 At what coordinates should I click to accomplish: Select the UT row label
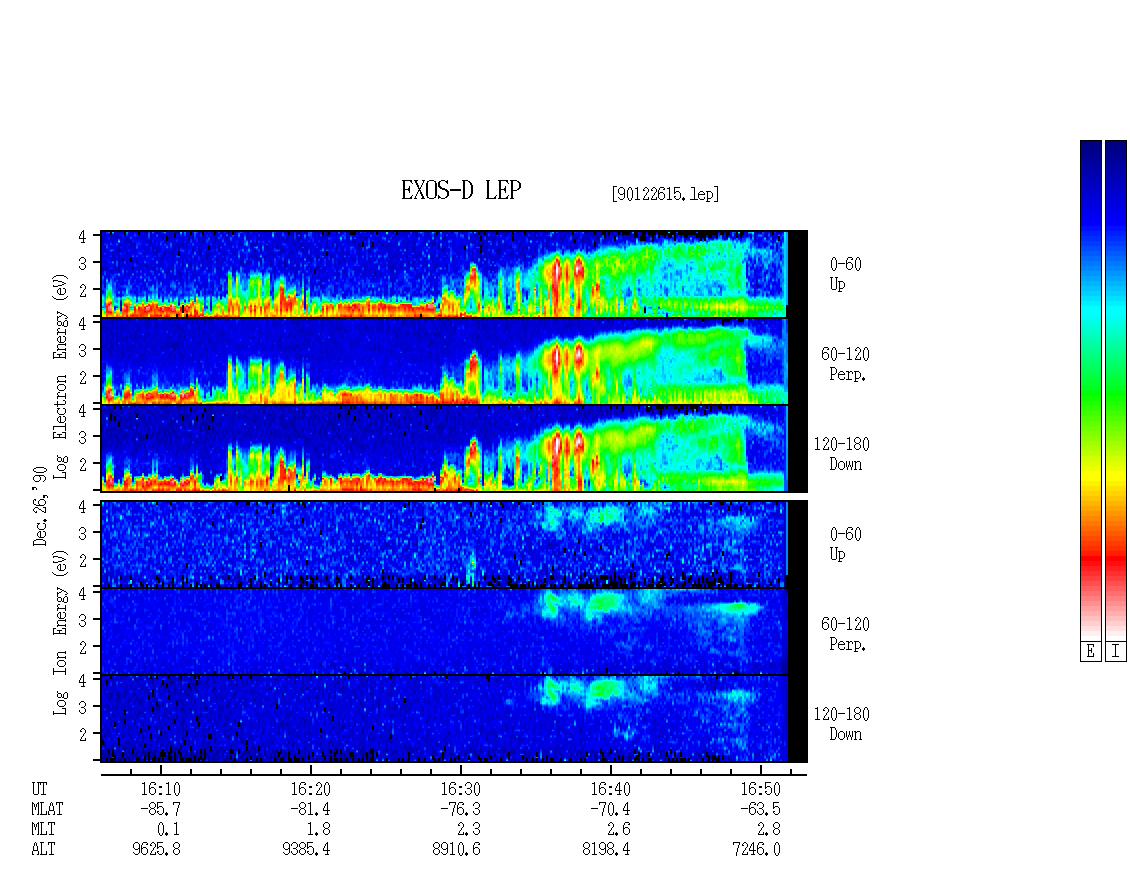tap(39, 789)
